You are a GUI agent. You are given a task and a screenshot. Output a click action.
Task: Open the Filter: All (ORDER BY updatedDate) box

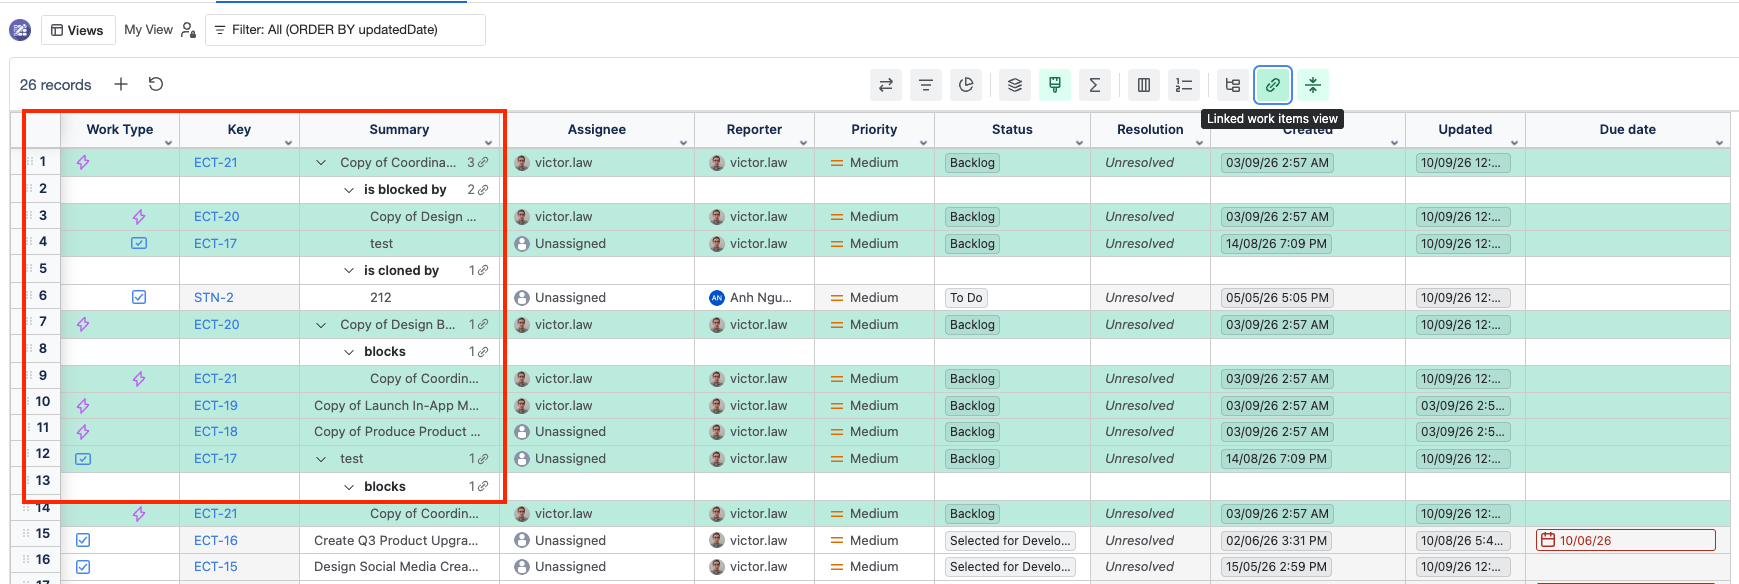345,30
